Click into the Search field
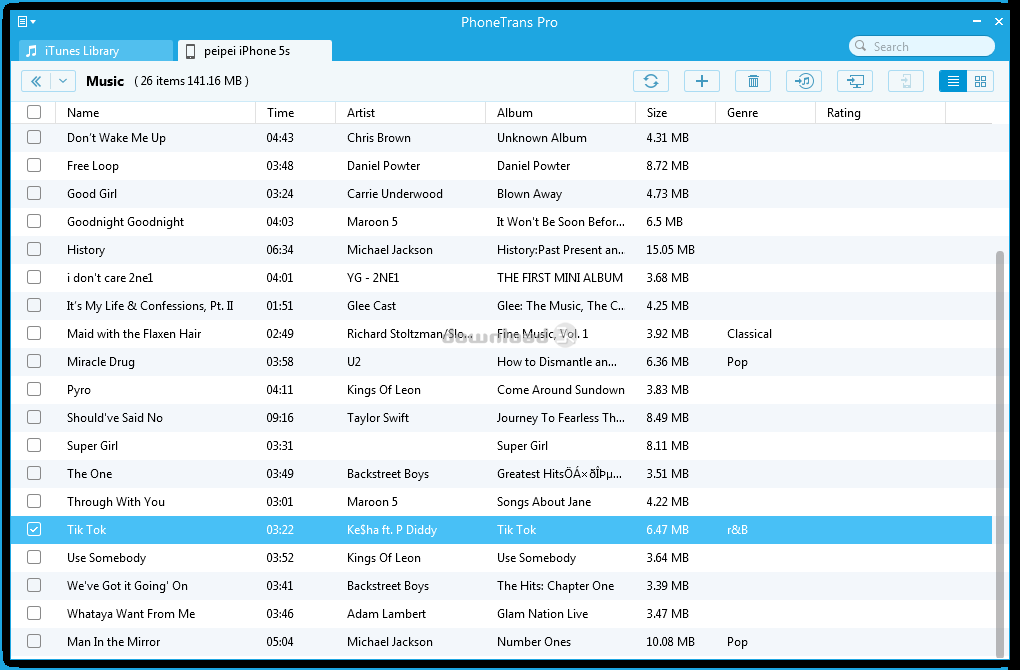The height and width of the screenshot is (670, 1020). point(922,46)
